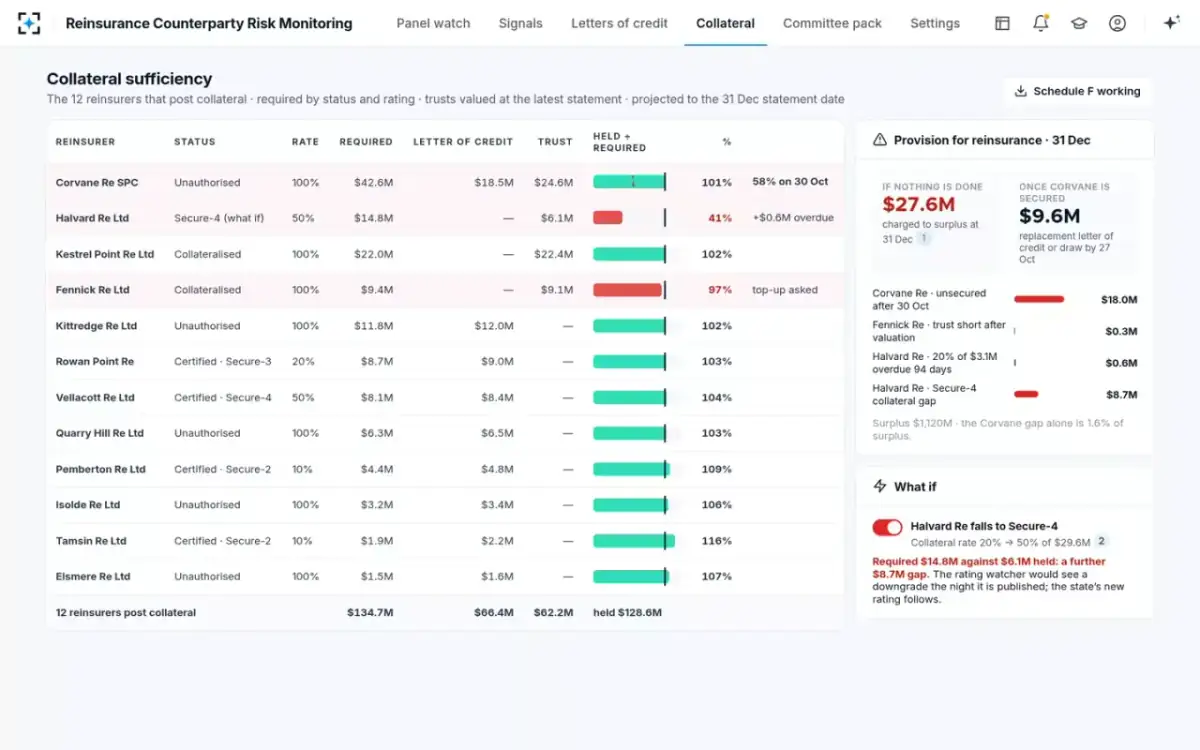Click the $9.6M once Corvane is secured figure

pos(1050,216)
